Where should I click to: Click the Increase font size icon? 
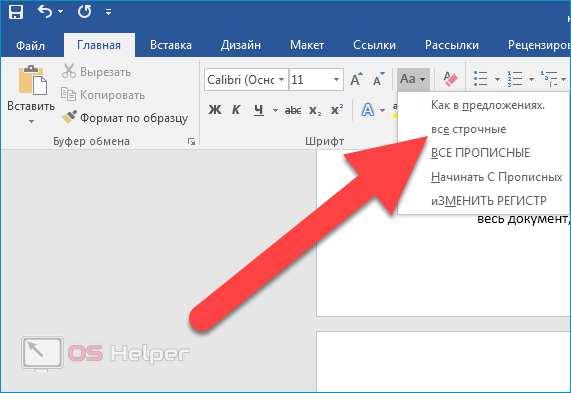click(x=356, y=79)
